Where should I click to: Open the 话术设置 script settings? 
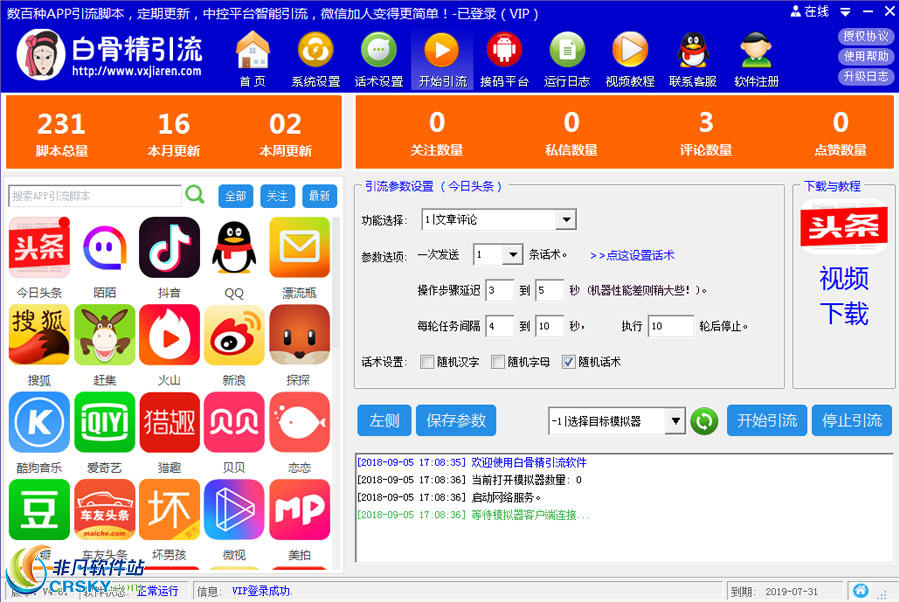[x=380, y=57]
